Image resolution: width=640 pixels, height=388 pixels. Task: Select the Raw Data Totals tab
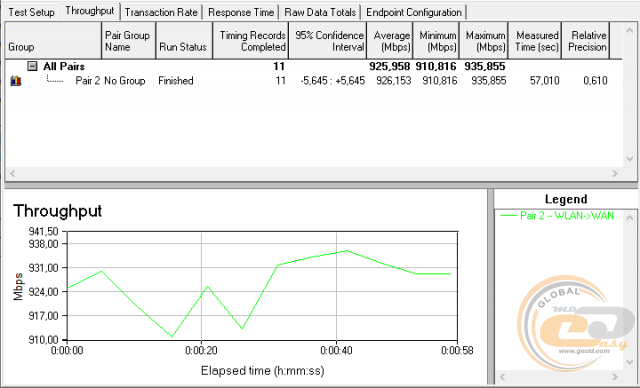click(320, 12)
